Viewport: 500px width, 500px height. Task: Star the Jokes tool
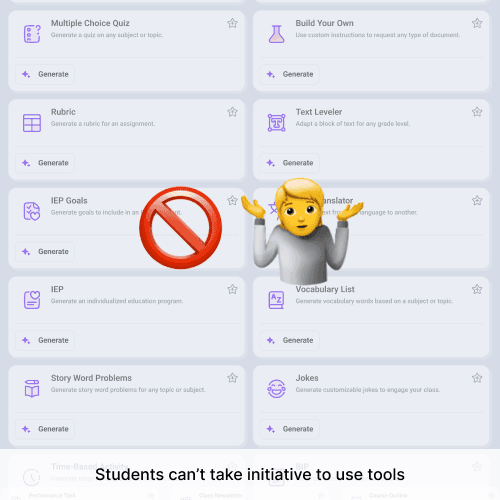(x=477, y=378)
